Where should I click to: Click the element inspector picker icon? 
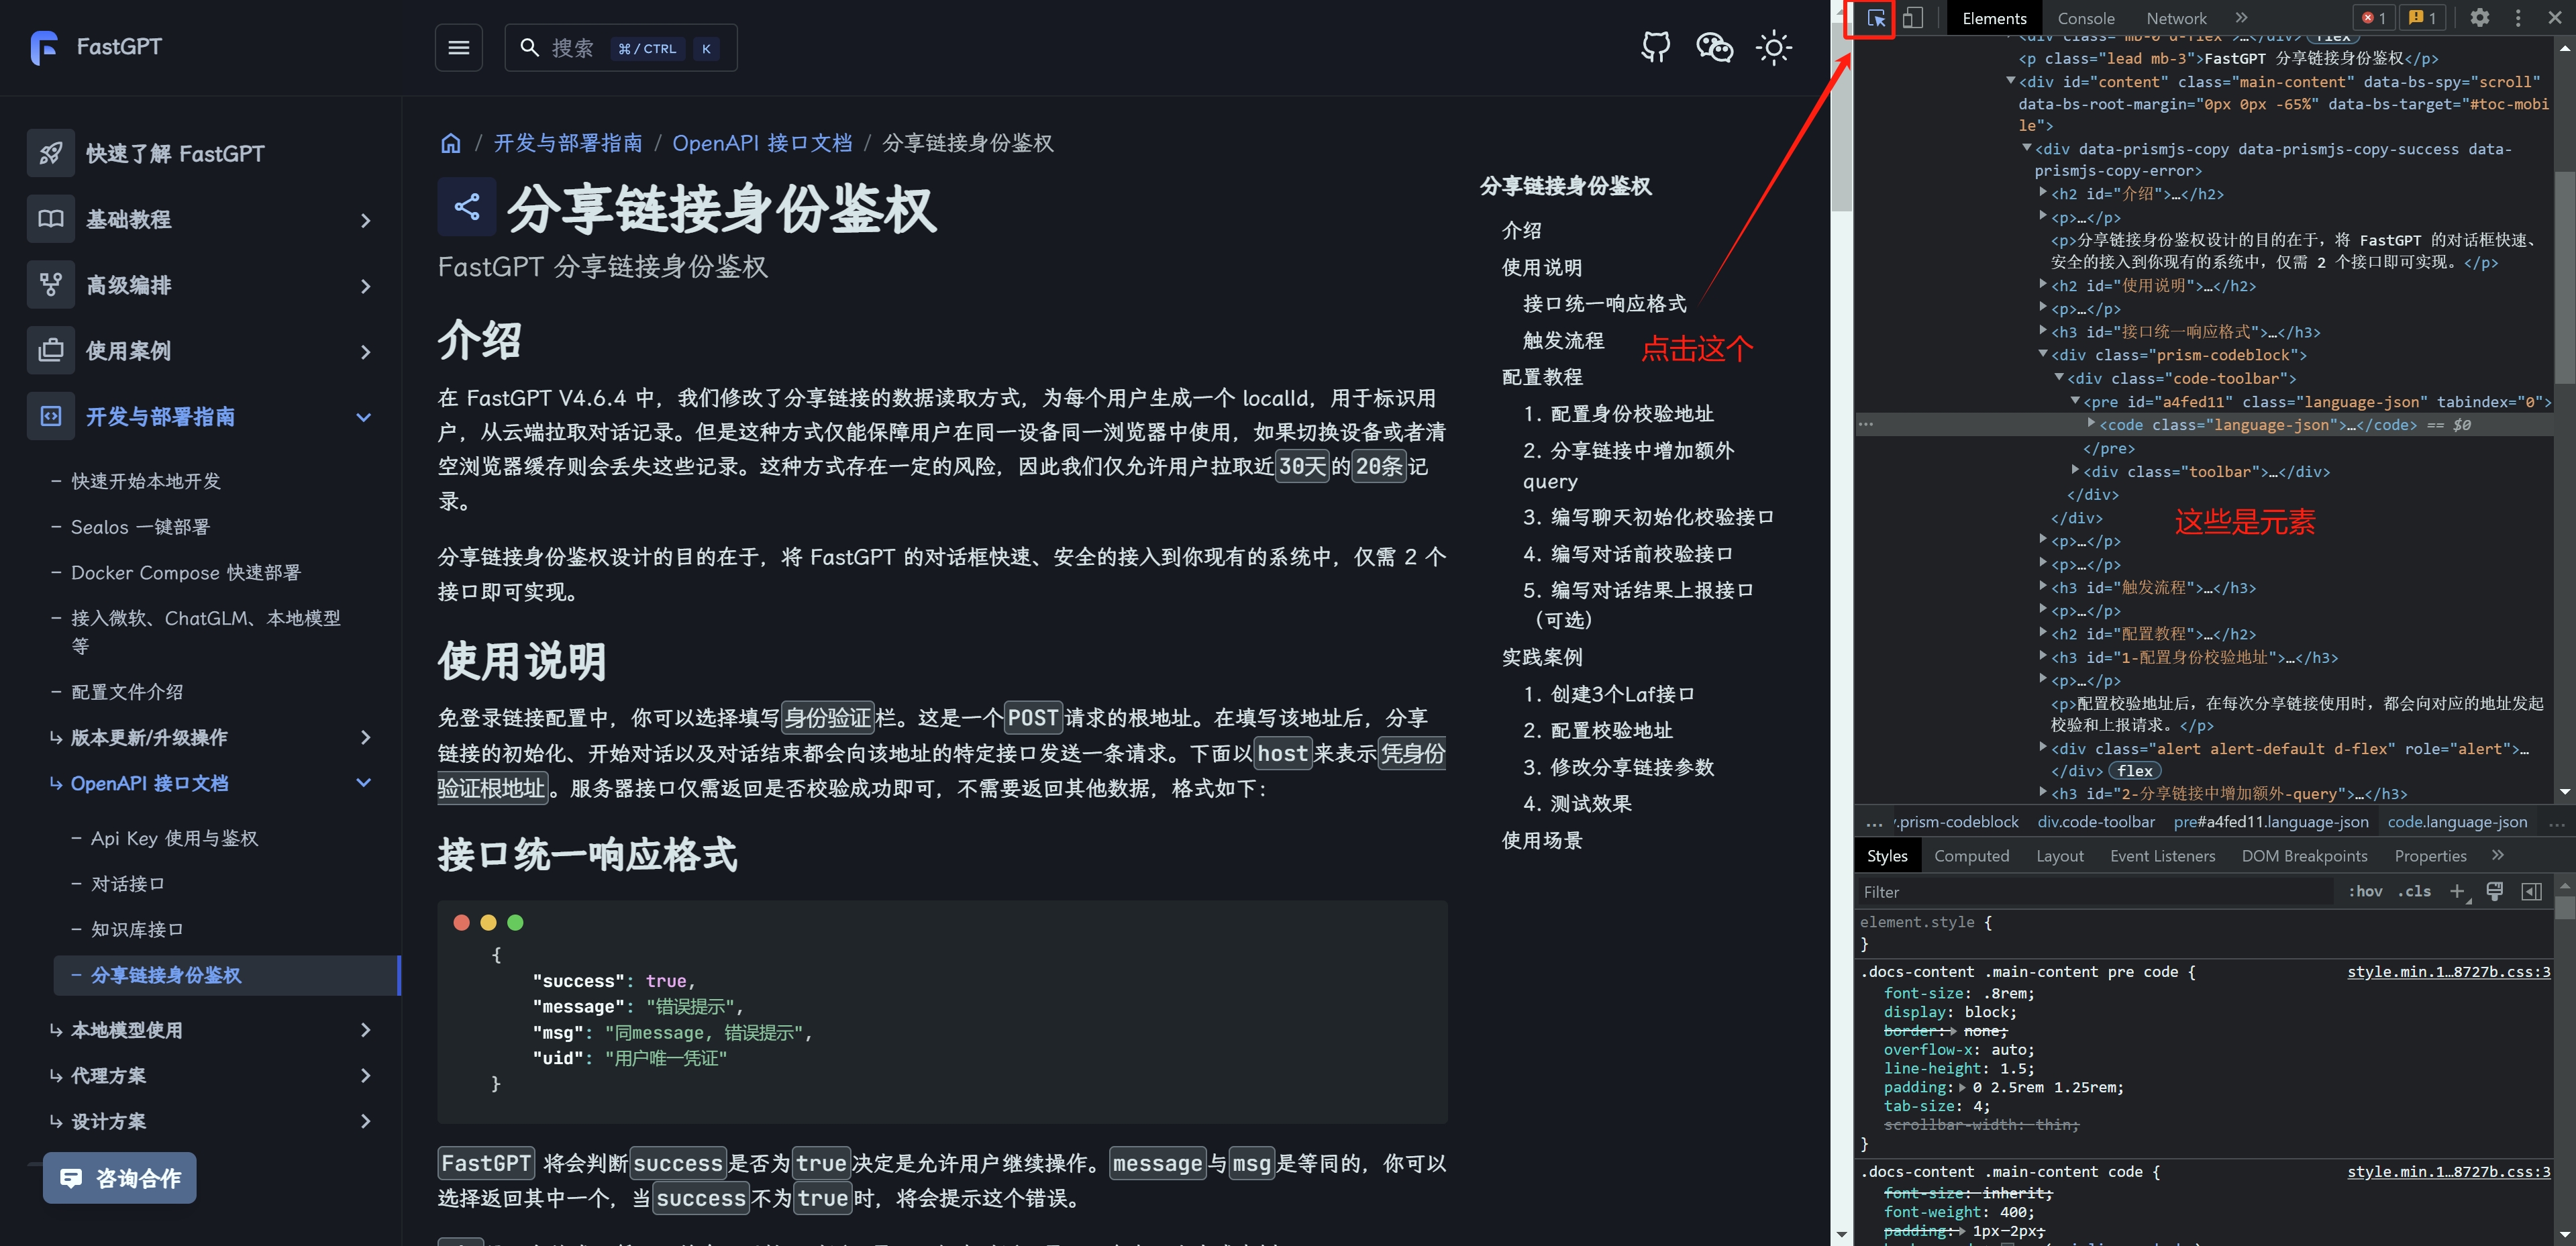coord(1875,18)
